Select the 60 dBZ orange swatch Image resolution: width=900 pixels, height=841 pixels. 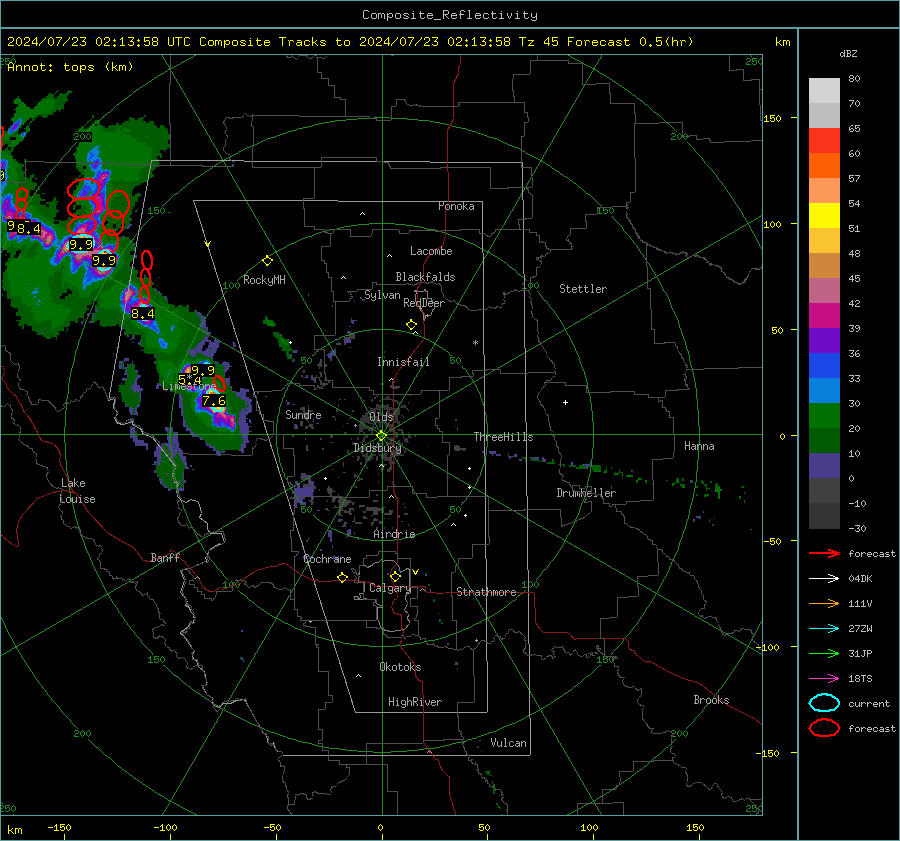824,165
